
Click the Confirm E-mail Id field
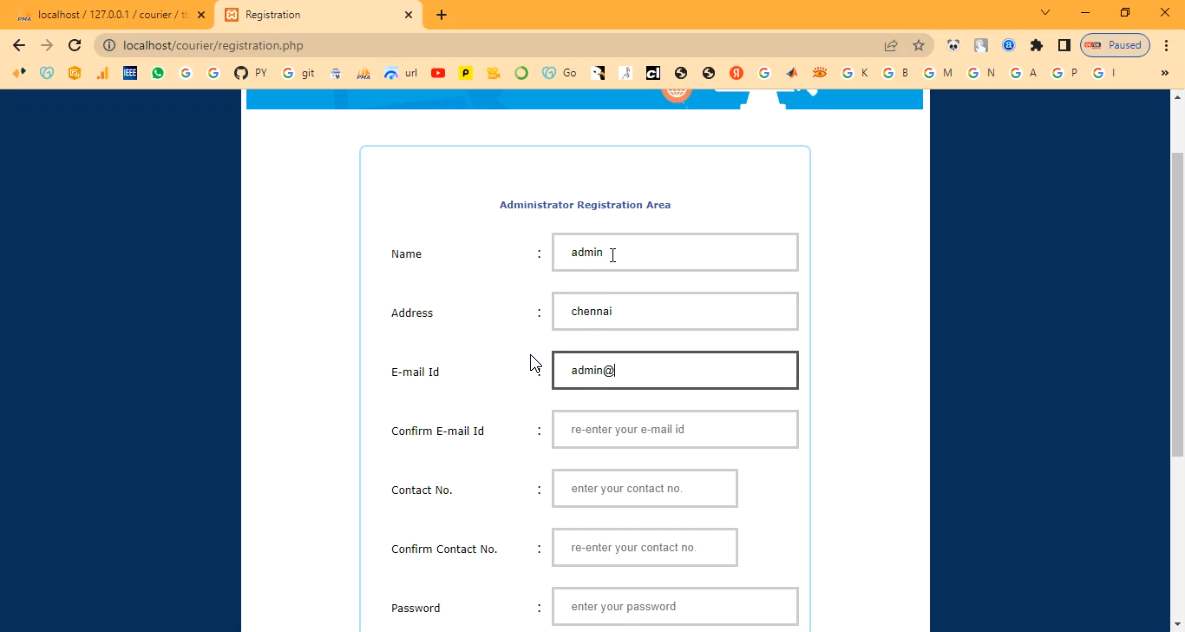tap(675, 429)
